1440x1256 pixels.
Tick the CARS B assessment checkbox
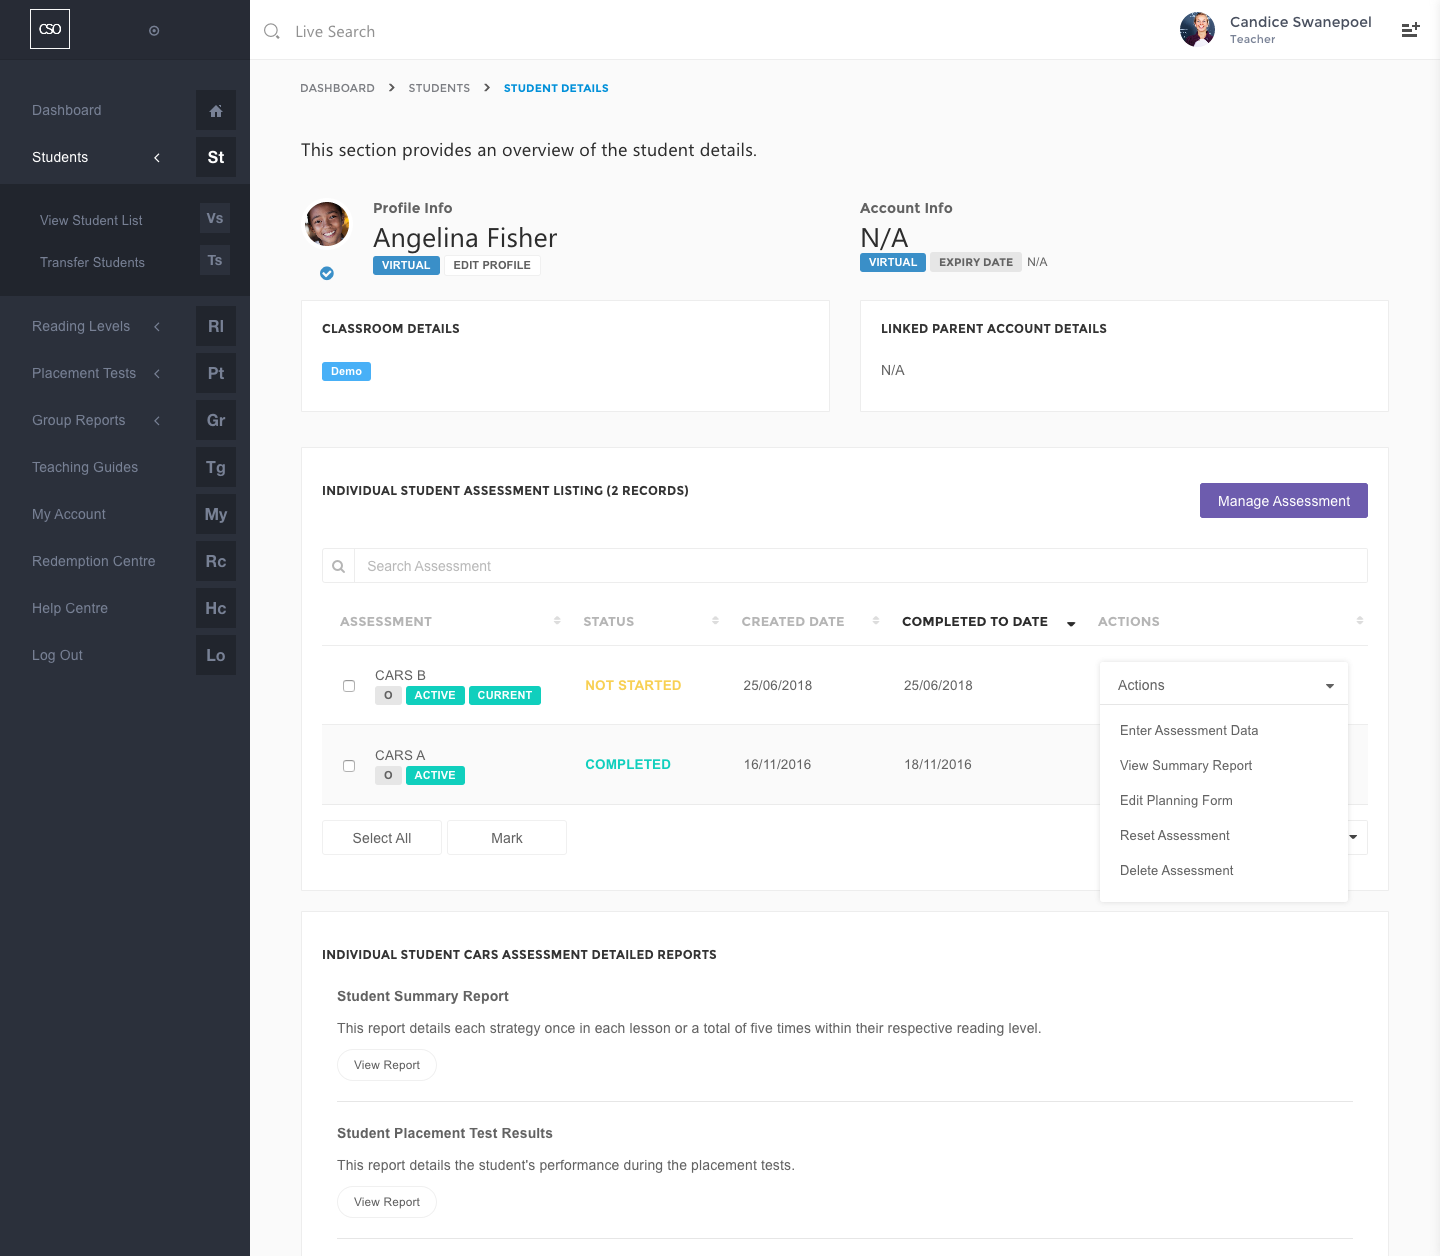coord(349,686)
